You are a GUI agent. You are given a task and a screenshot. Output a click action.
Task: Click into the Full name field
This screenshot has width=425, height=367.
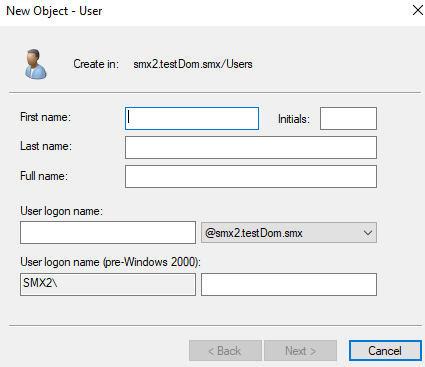[x=251, y=176]
